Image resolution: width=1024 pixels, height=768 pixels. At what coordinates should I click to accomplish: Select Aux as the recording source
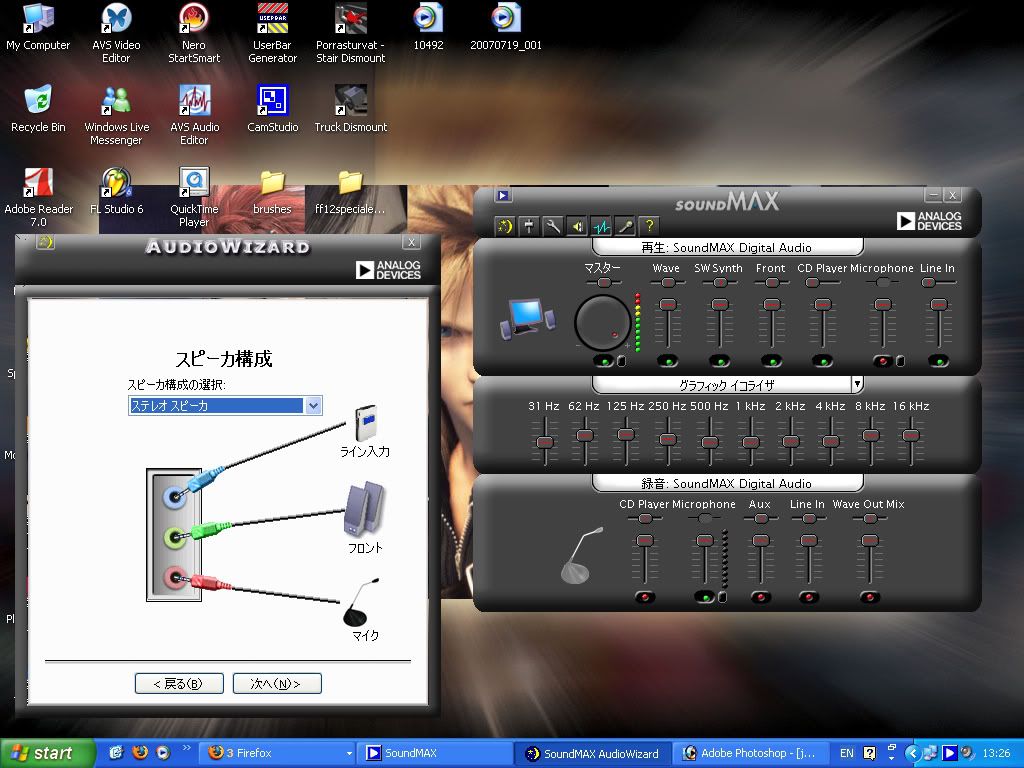(x=761, y=597)
